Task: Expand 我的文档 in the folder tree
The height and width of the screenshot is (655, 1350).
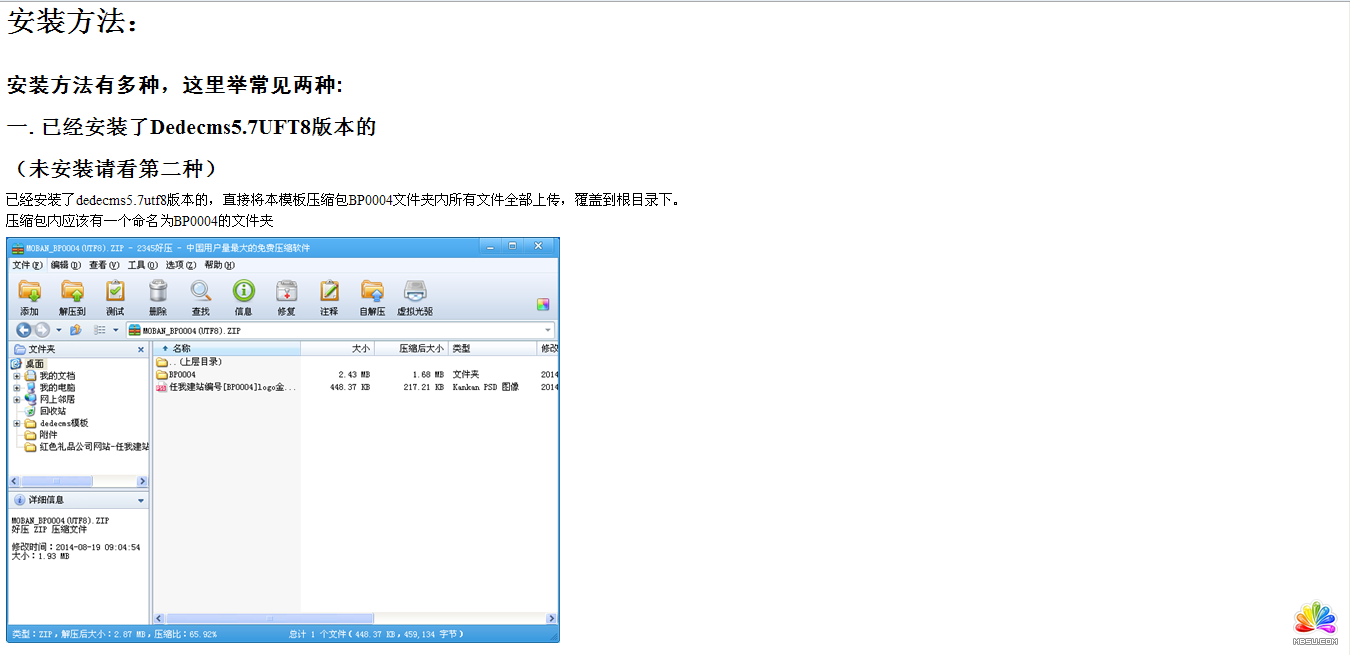Action: click(17, 375)
